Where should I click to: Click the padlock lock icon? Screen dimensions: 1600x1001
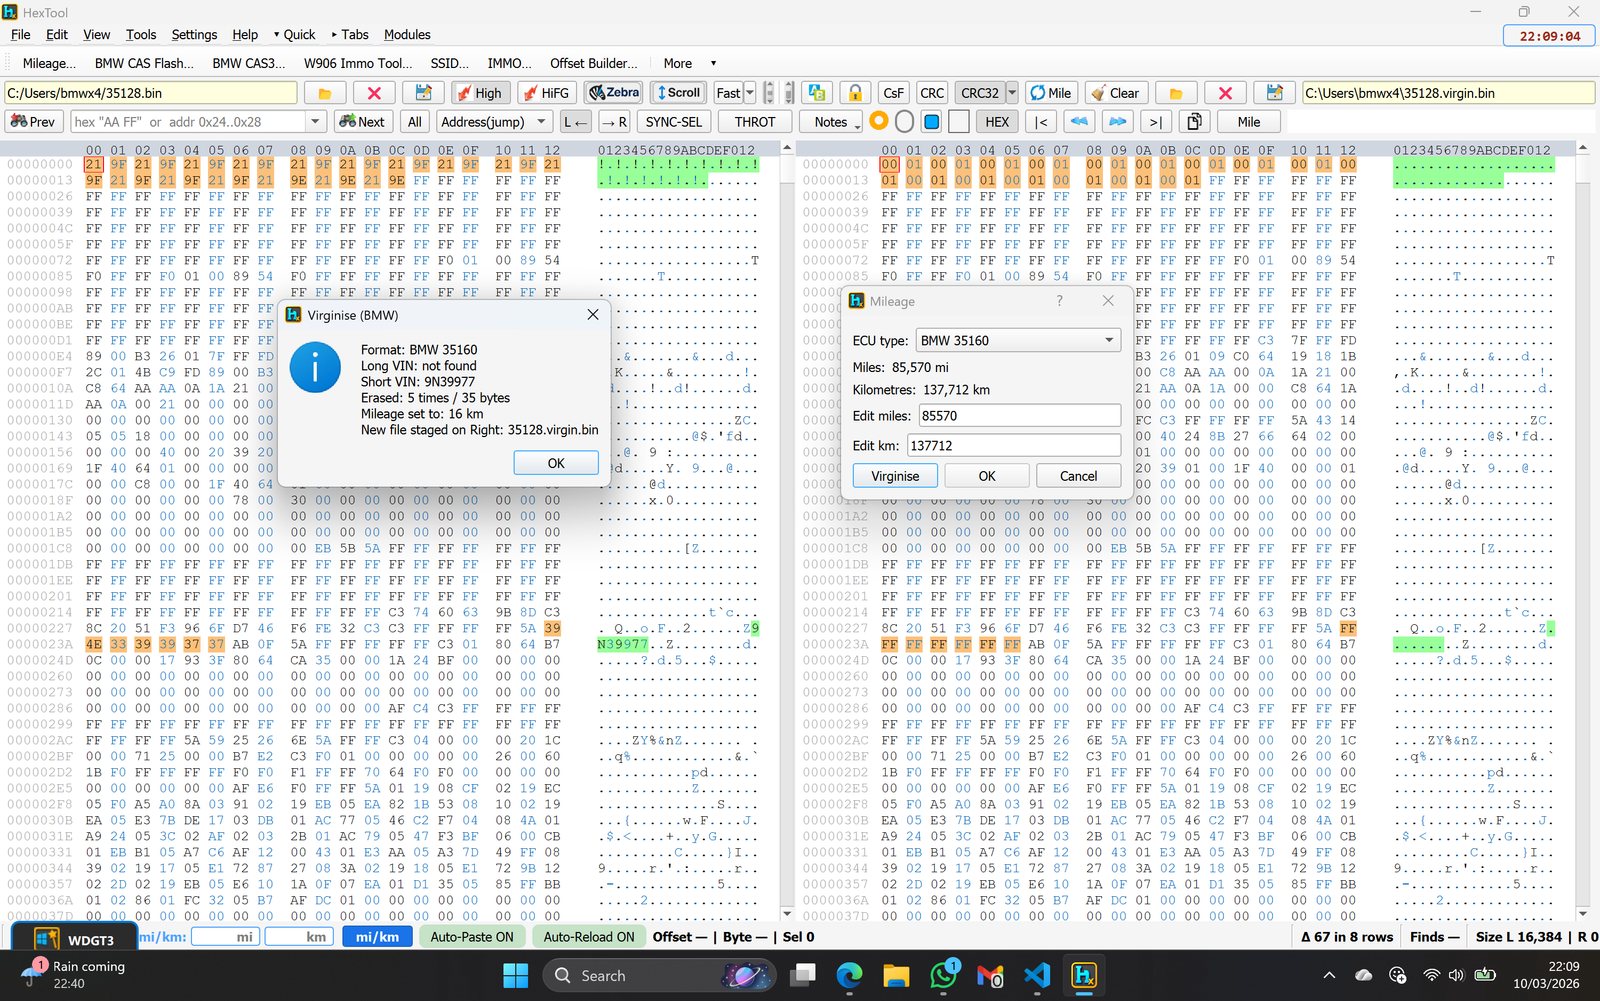(x=855, y=93)
